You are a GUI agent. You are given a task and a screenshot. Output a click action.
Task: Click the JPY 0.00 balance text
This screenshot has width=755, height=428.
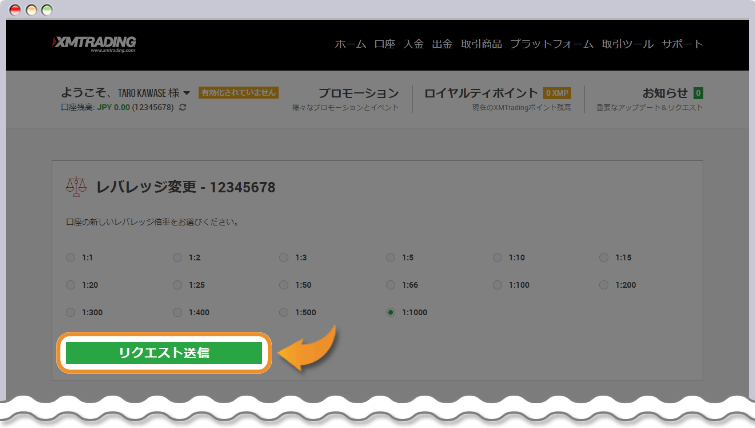click(x=114, y=107)
